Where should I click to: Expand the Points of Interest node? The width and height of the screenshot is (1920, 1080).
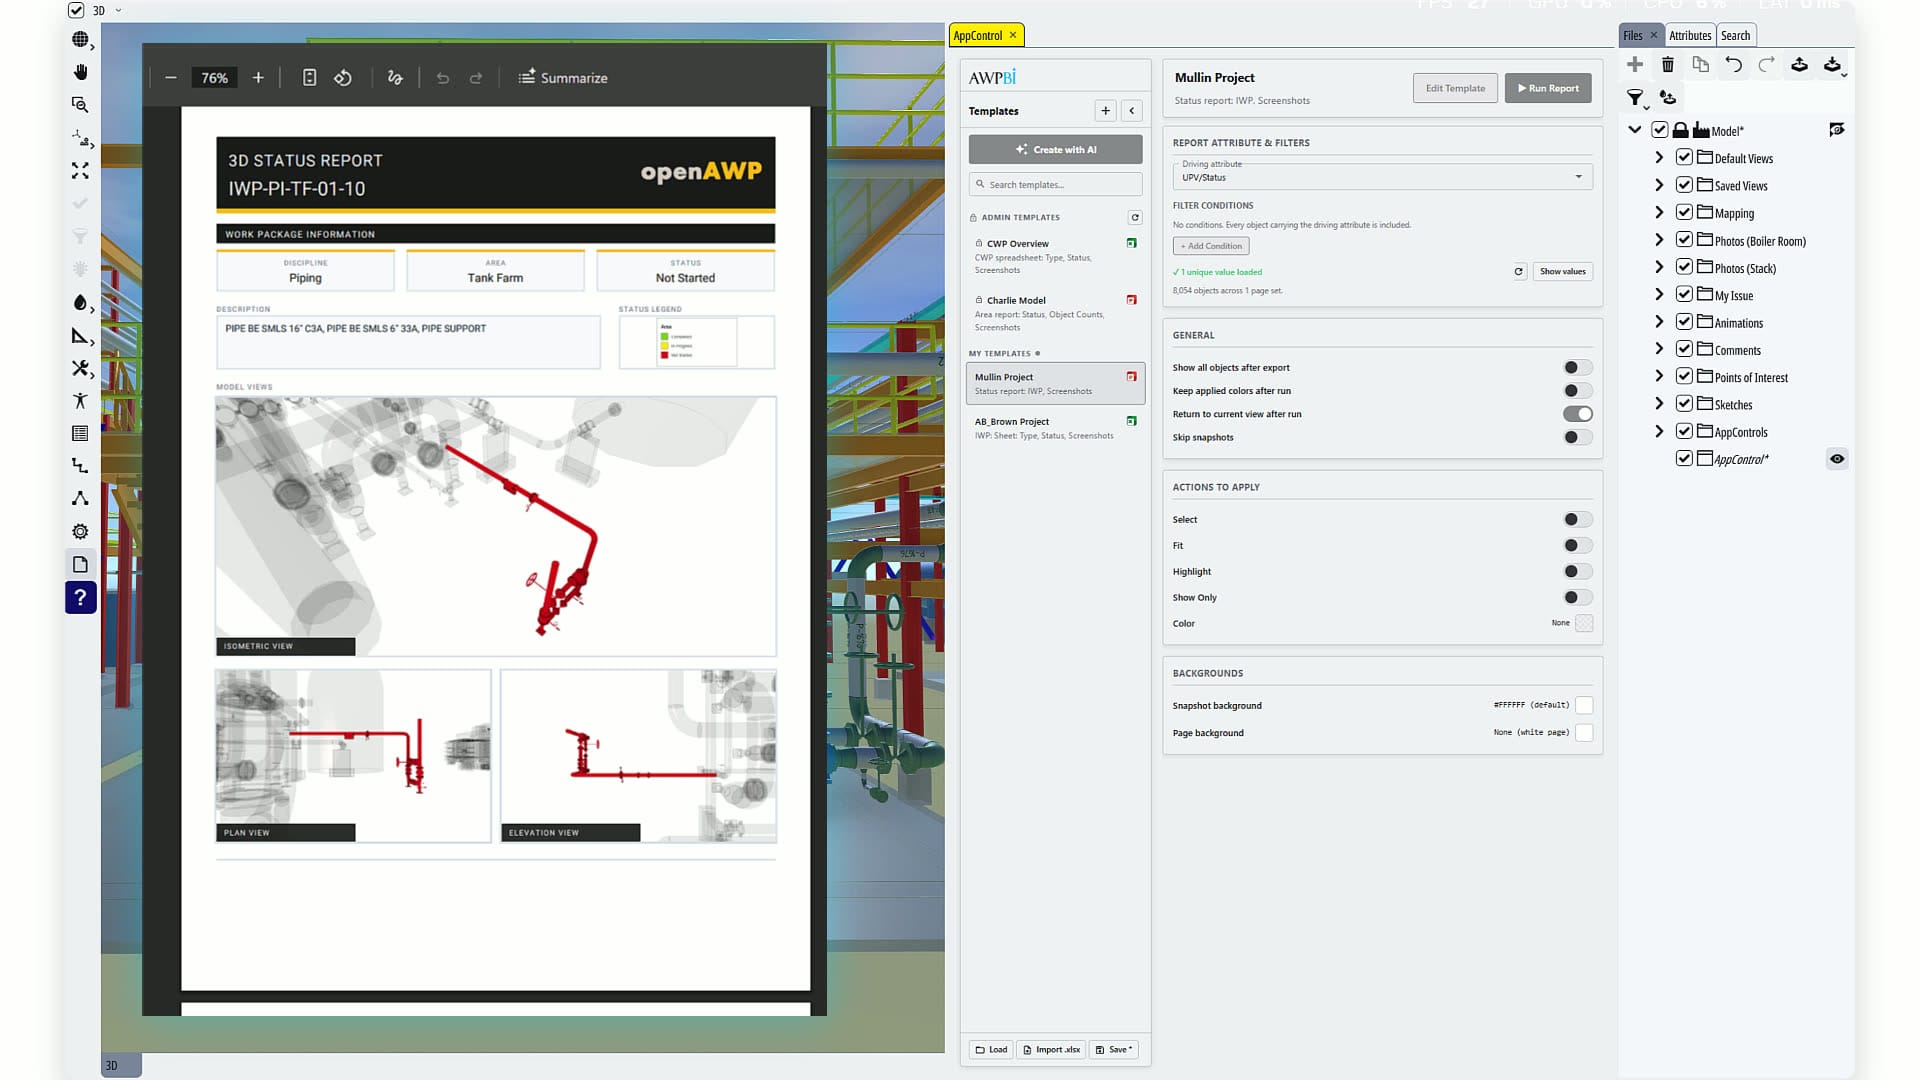pos(1659,376)
